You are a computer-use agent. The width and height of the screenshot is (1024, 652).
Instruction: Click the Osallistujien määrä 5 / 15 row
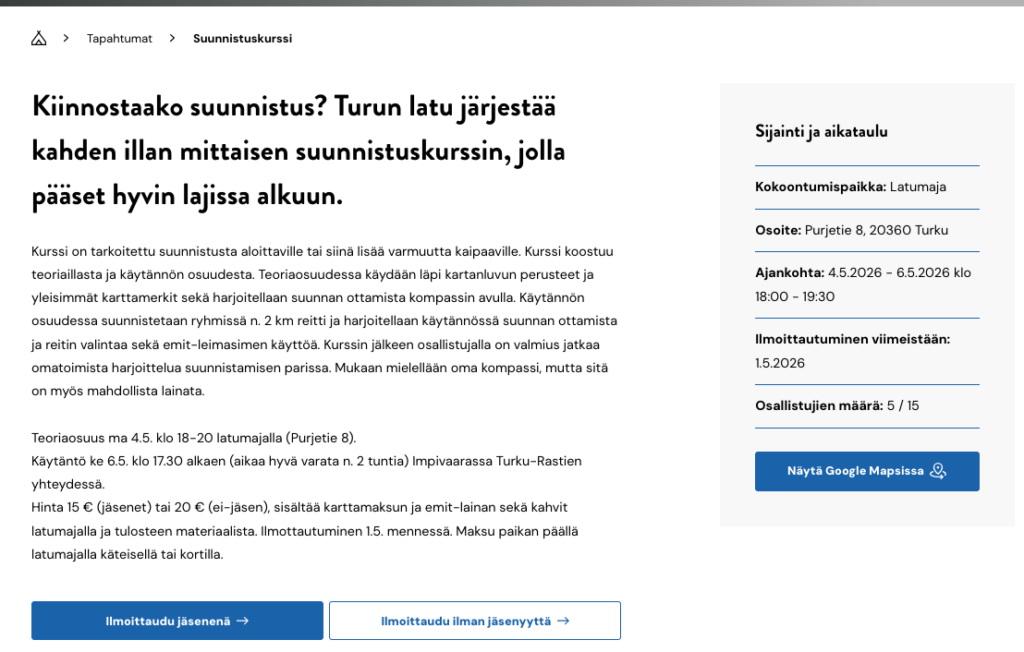(x=836, y=406)
